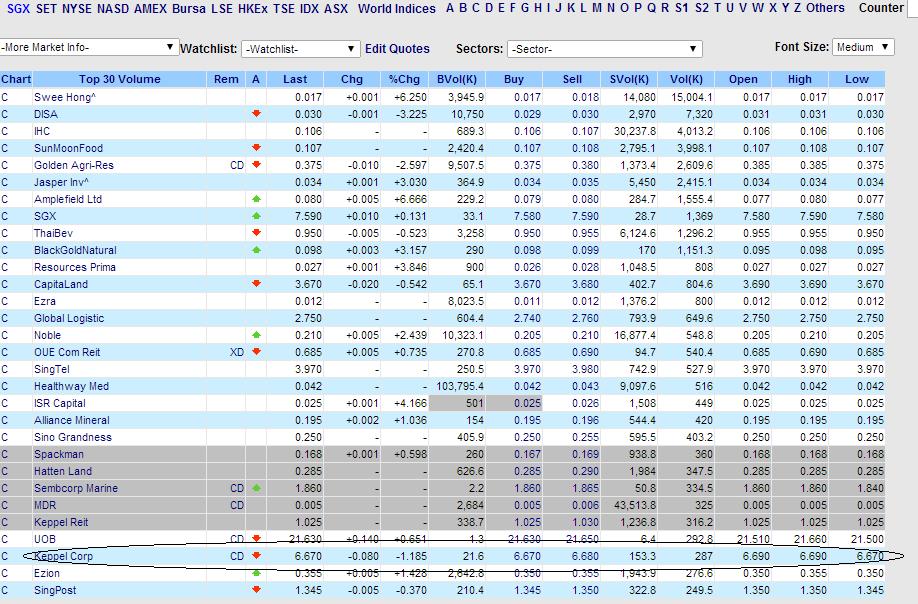Expand the Watchlist dropdown
The image size is (918, 604).
(x=300, y=49)
